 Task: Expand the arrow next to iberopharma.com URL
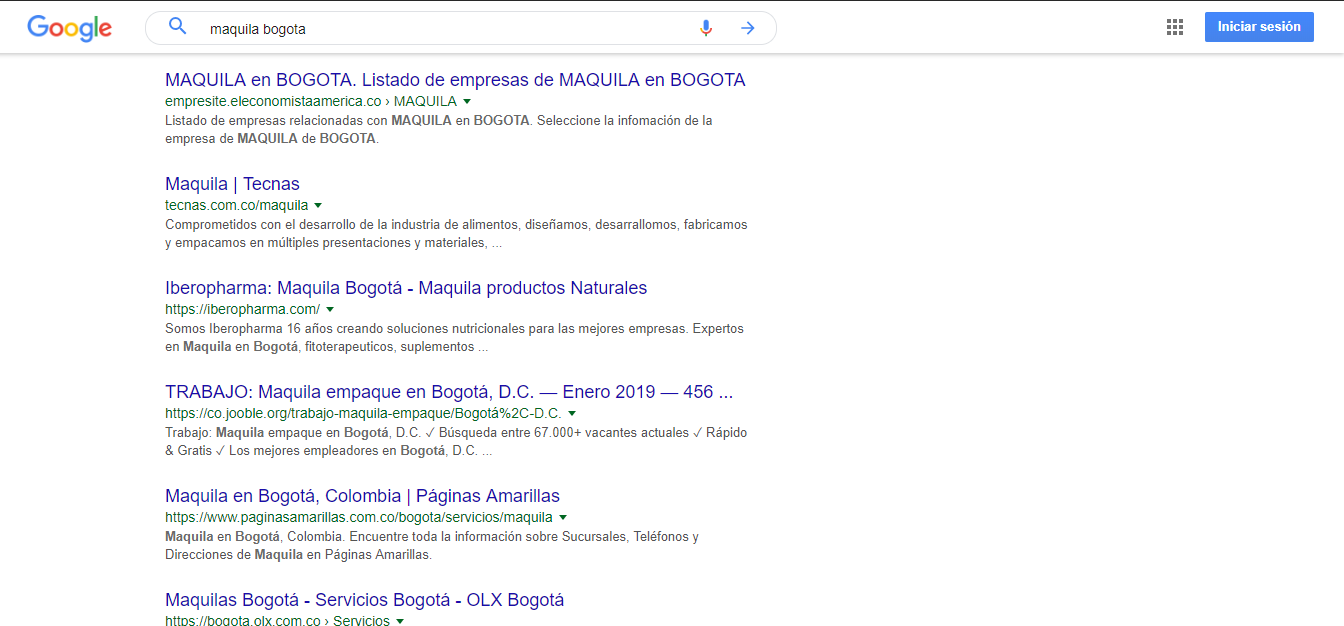coord(330,310)
